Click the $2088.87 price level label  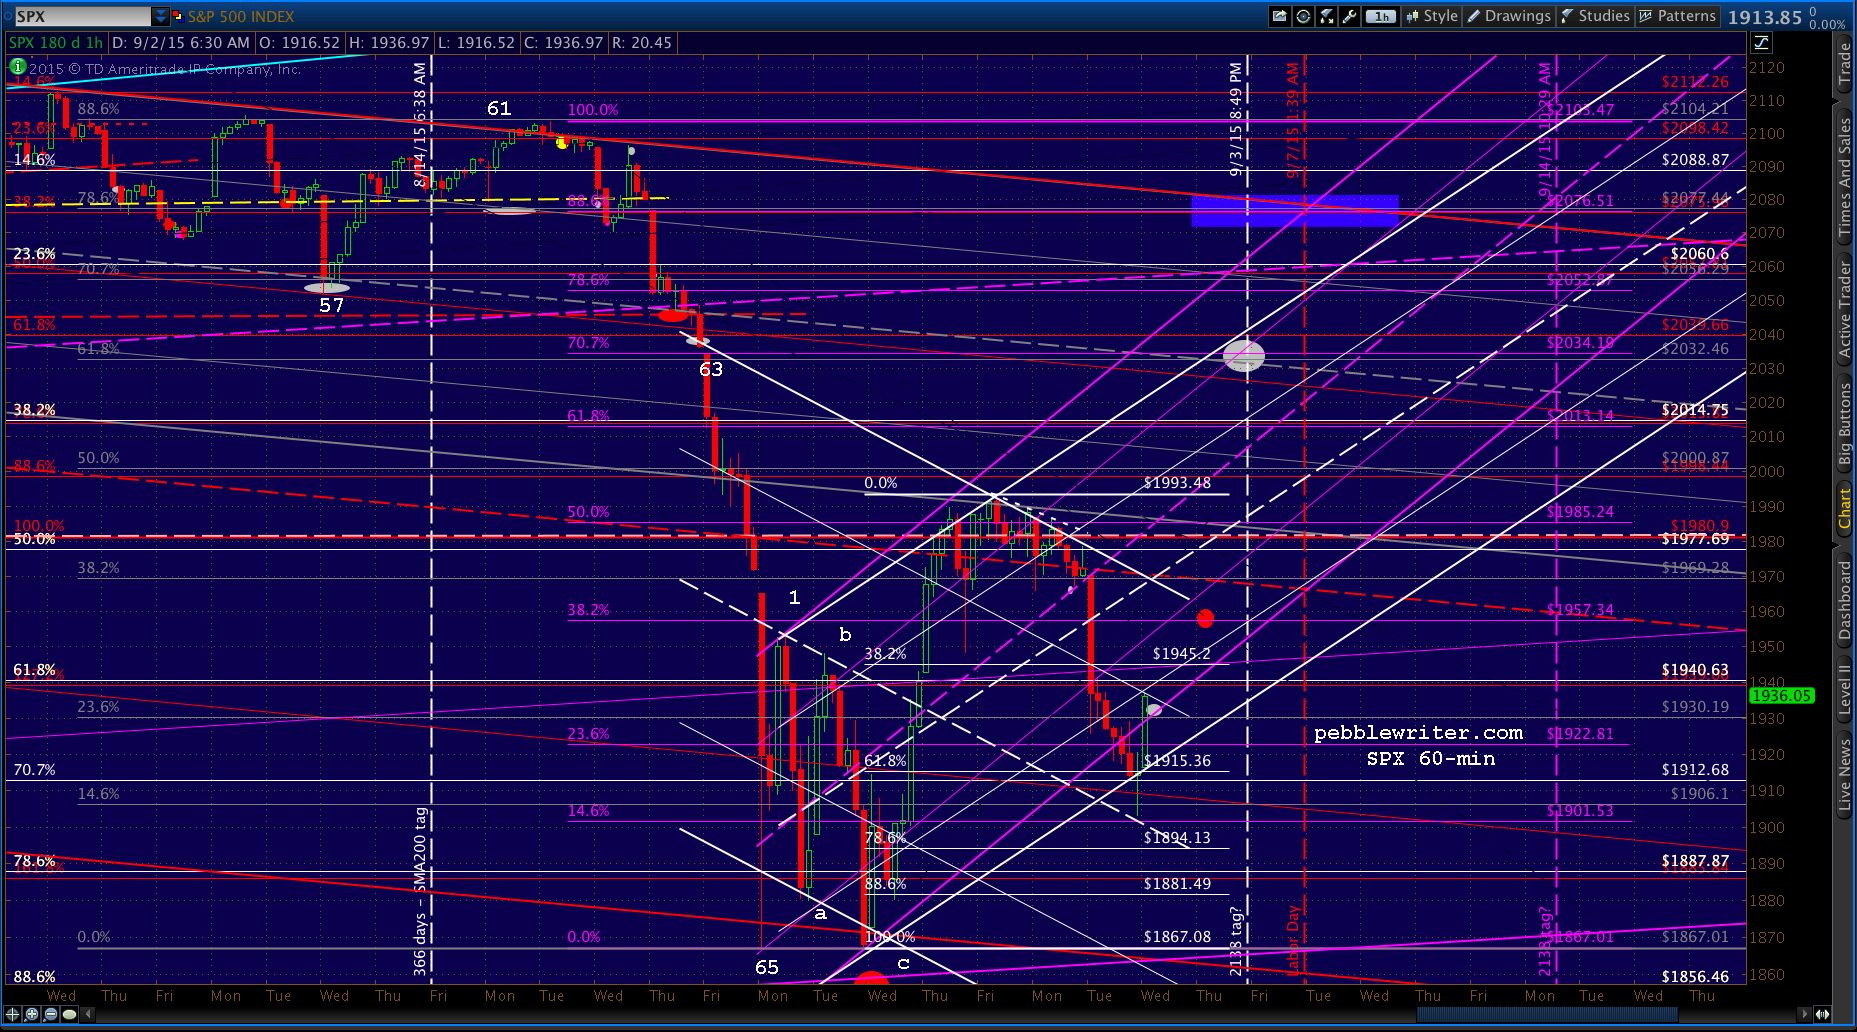click(1695, 159)
